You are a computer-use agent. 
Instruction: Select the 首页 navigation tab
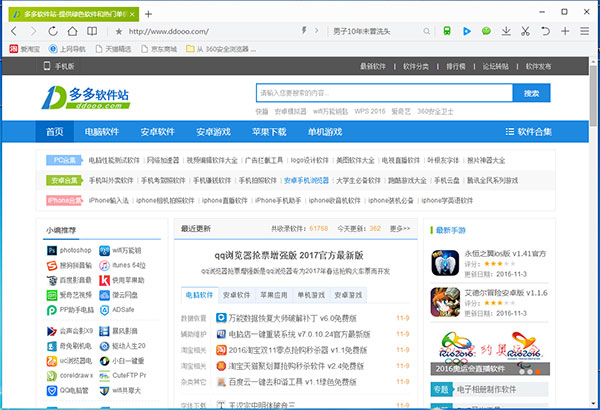click(55, 132)
